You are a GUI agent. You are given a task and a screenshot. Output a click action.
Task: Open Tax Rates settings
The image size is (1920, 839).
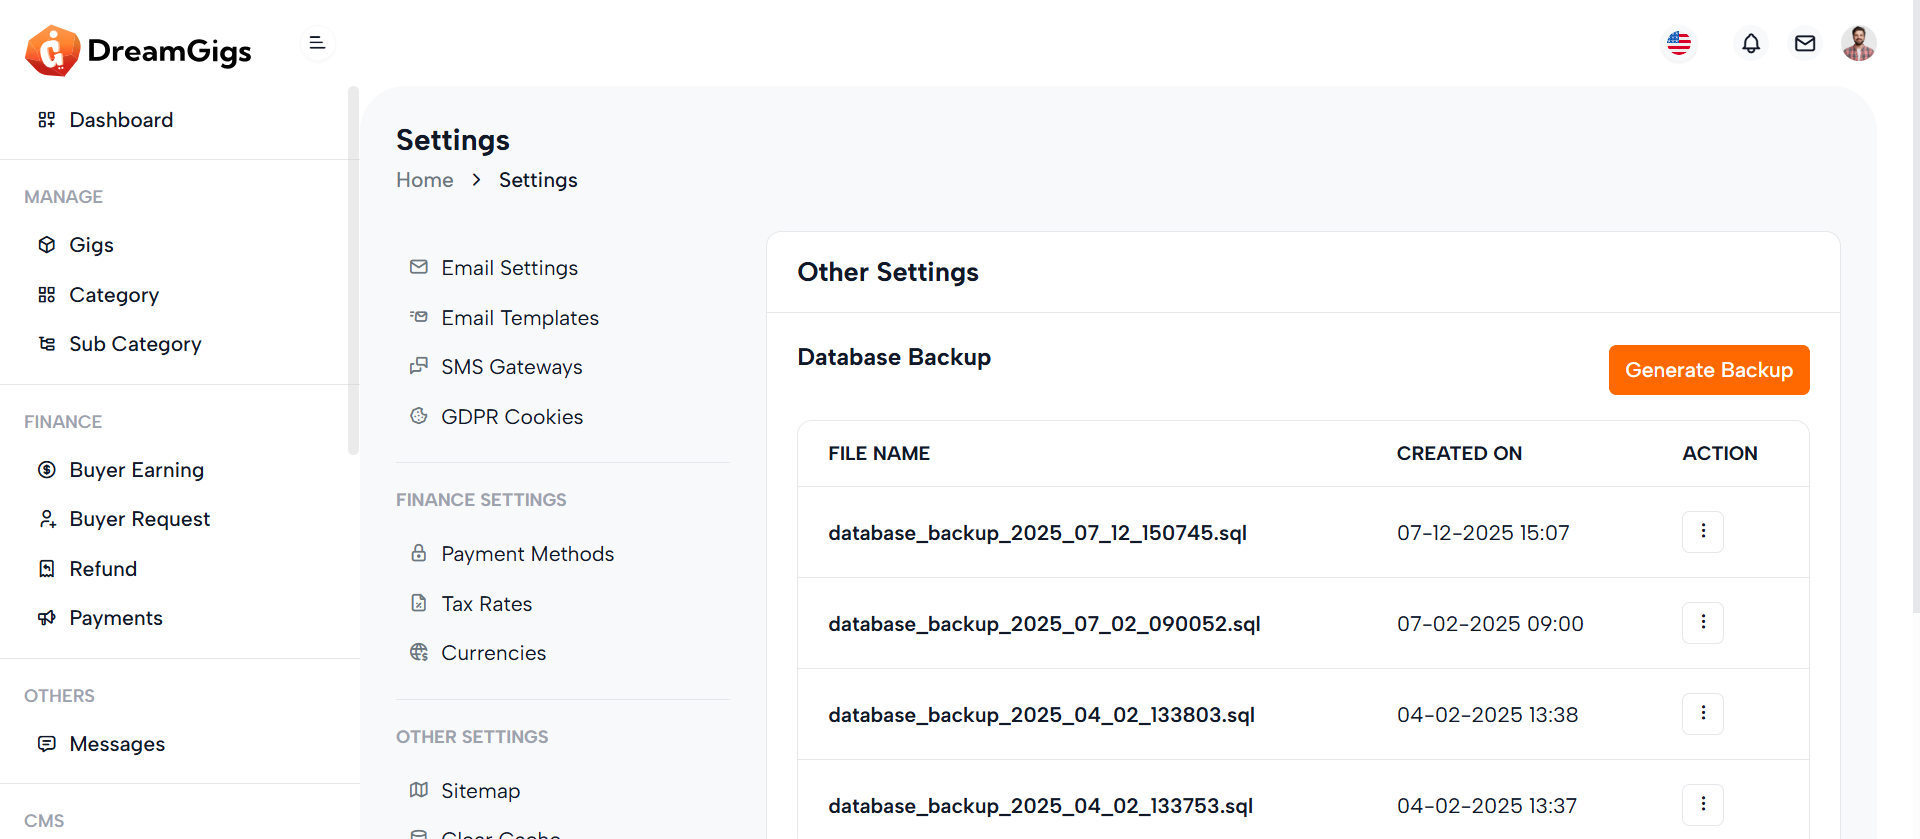tap(486, 604)
